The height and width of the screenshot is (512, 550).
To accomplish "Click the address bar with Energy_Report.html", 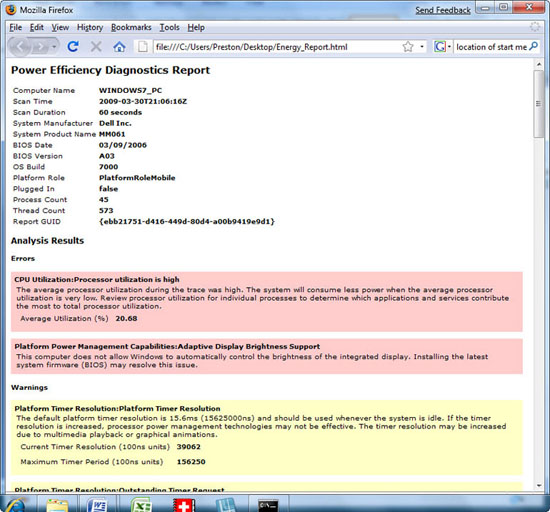I will [x=277, y=47].
